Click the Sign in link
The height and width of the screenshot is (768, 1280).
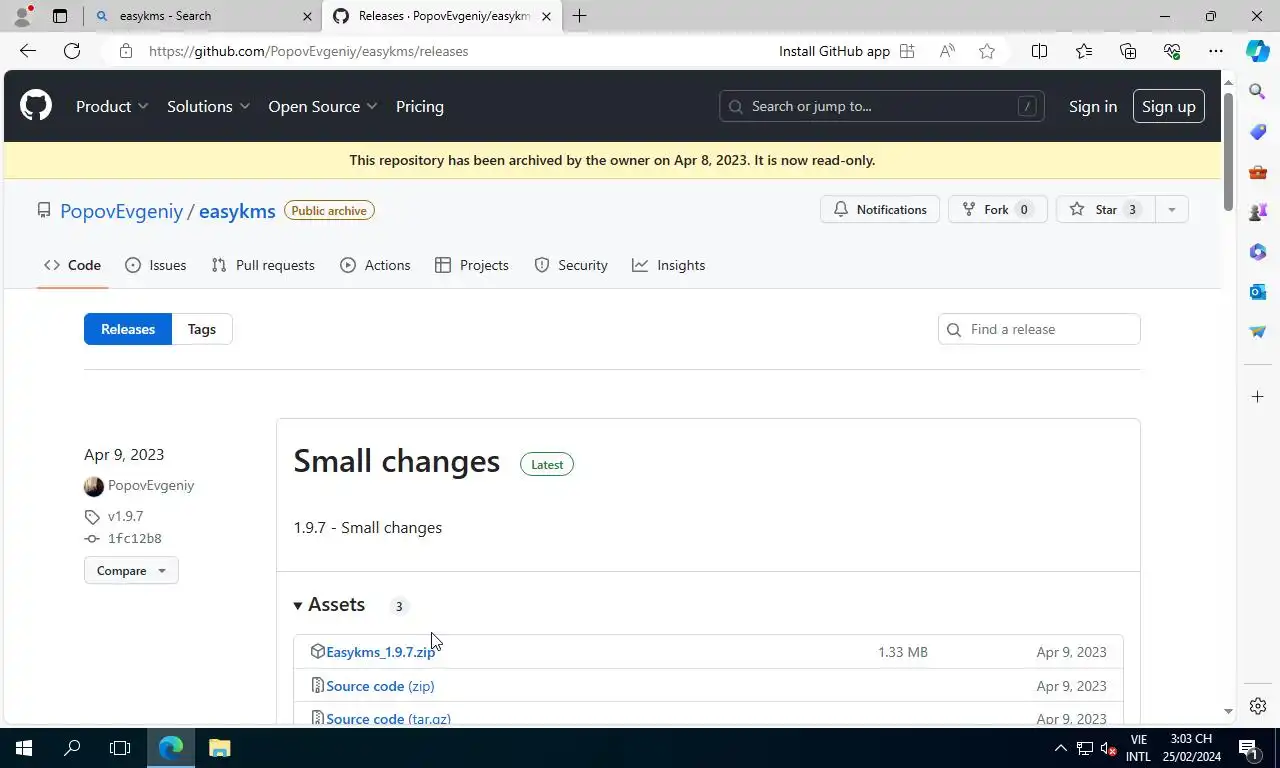1093,106
